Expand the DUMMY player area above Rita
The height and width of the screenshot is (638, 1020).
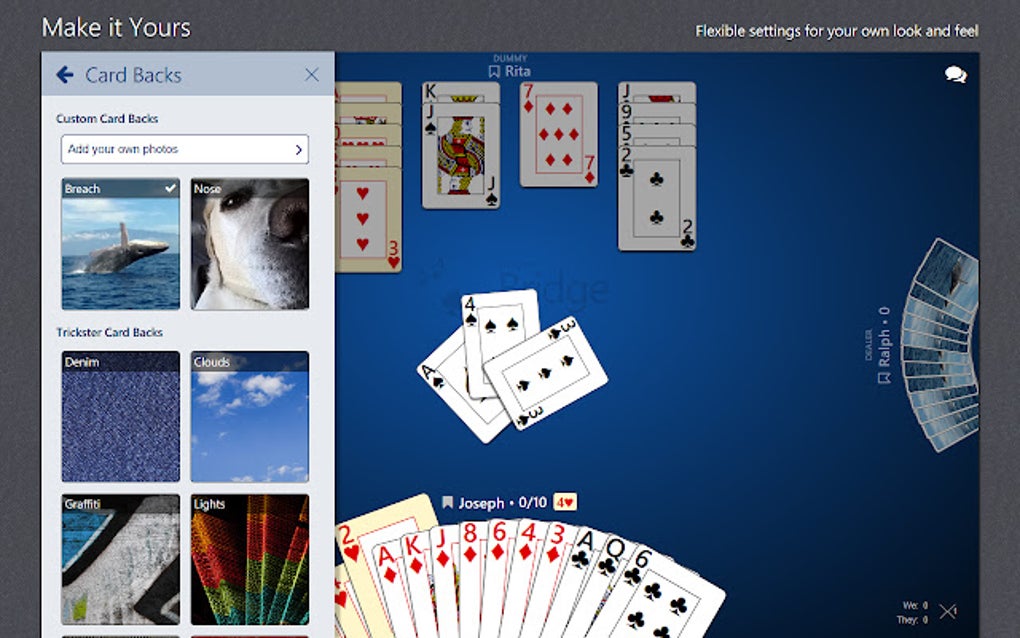point(509,58)
